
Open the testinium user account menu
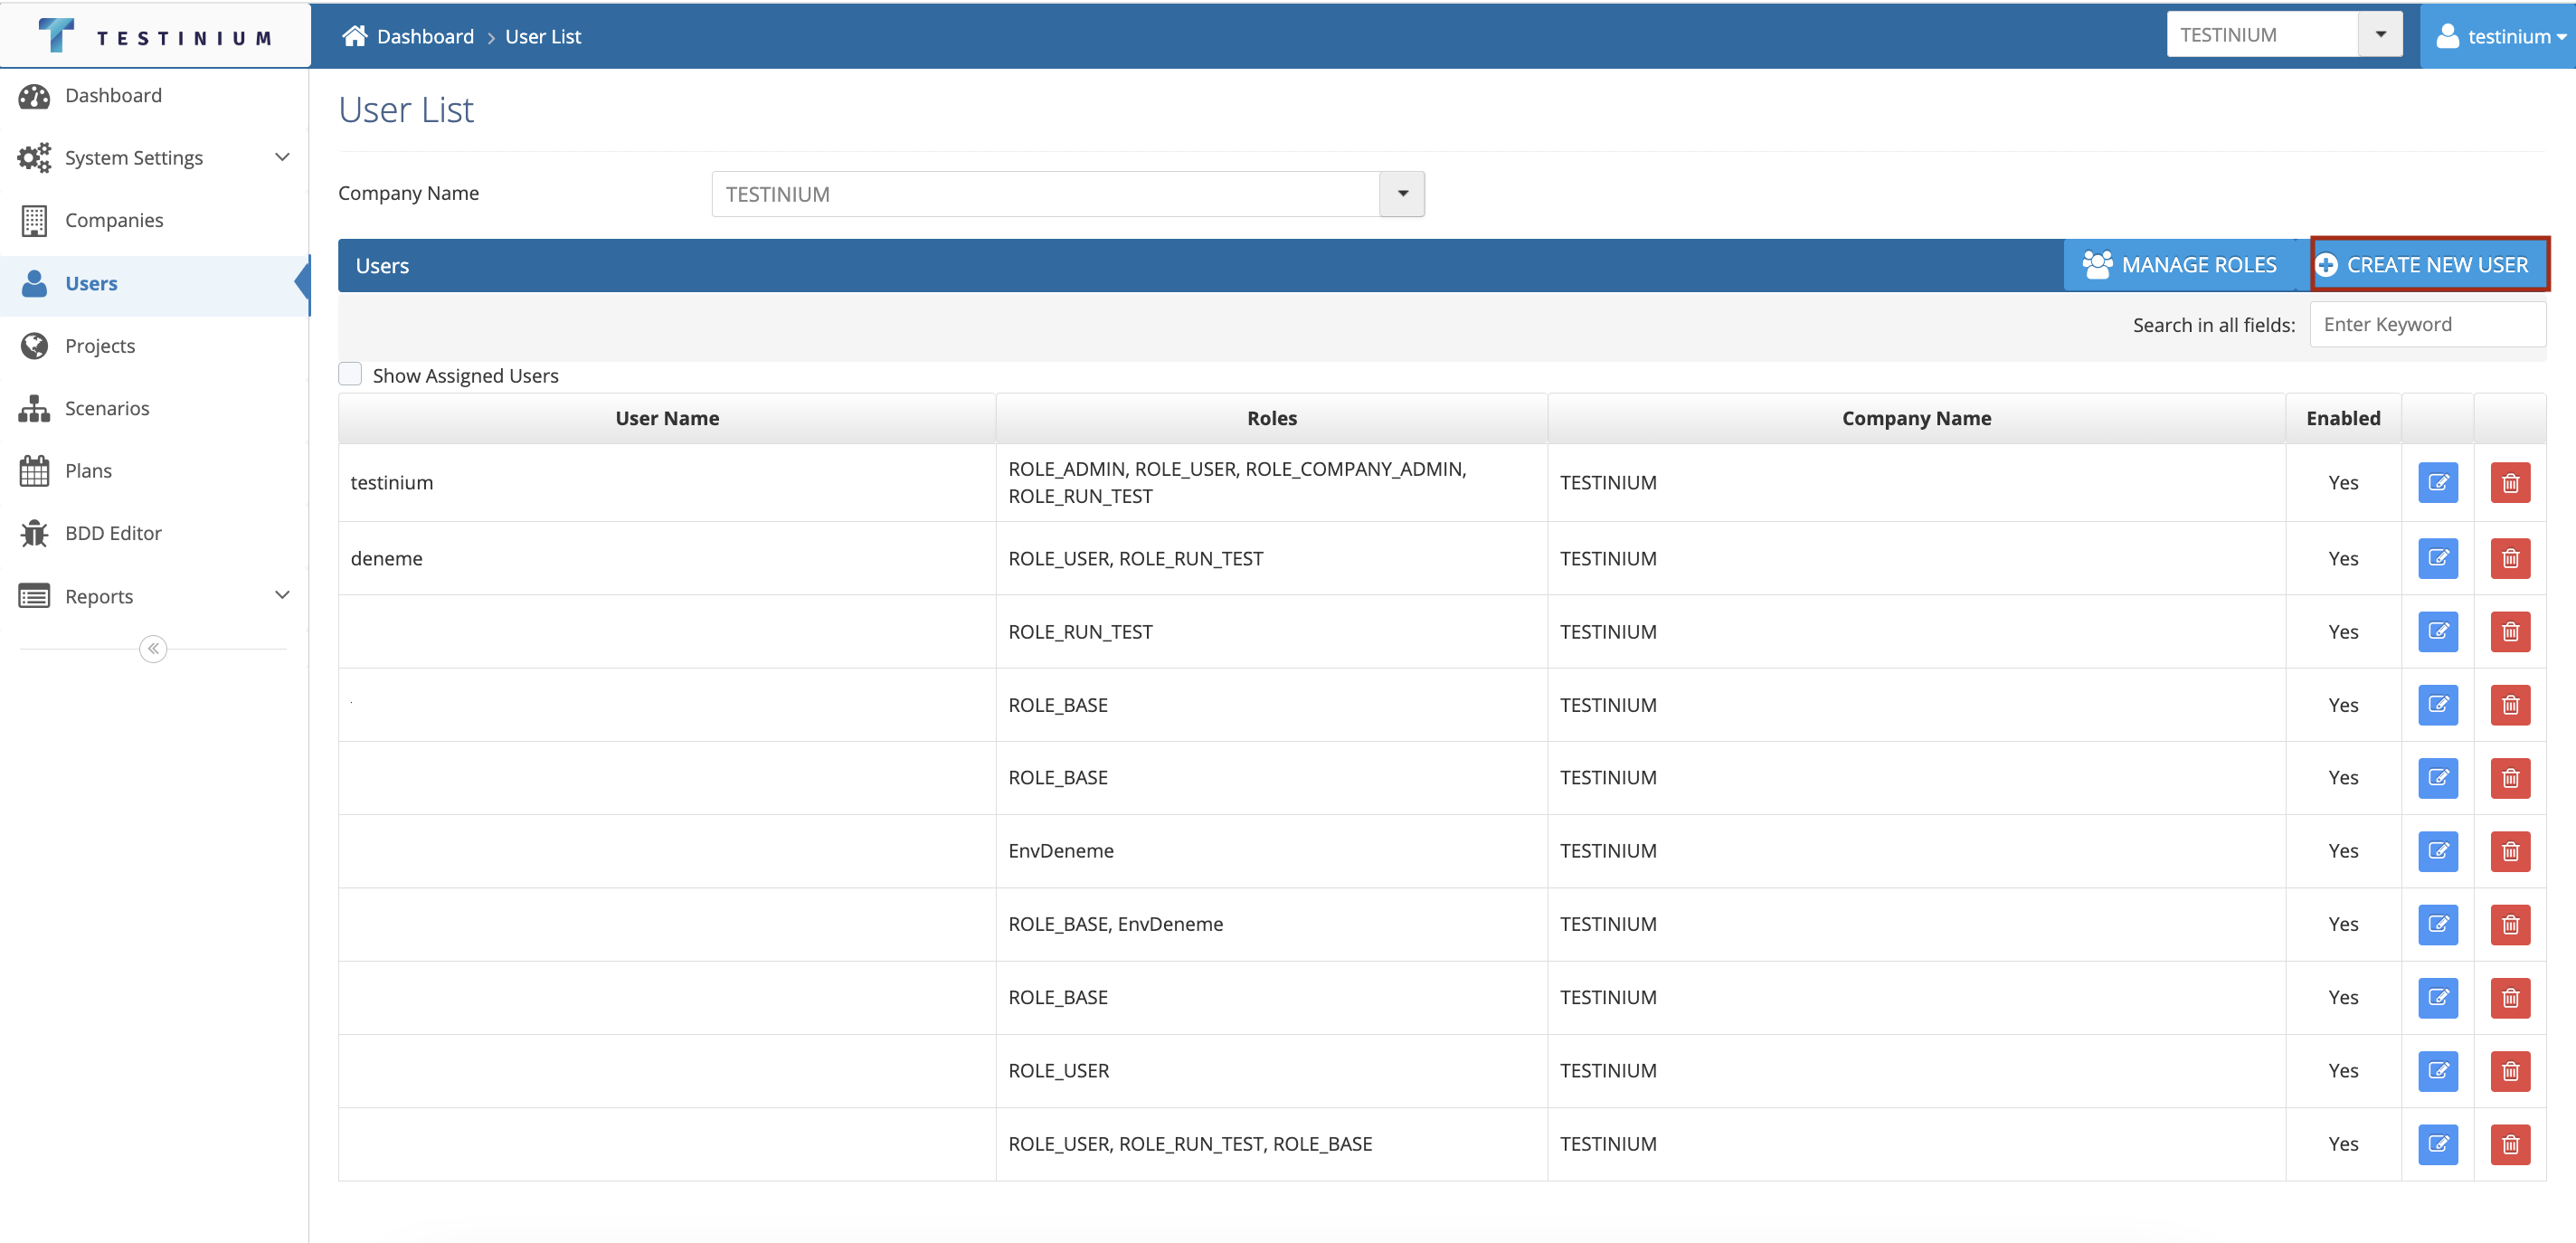(2500, 36)
